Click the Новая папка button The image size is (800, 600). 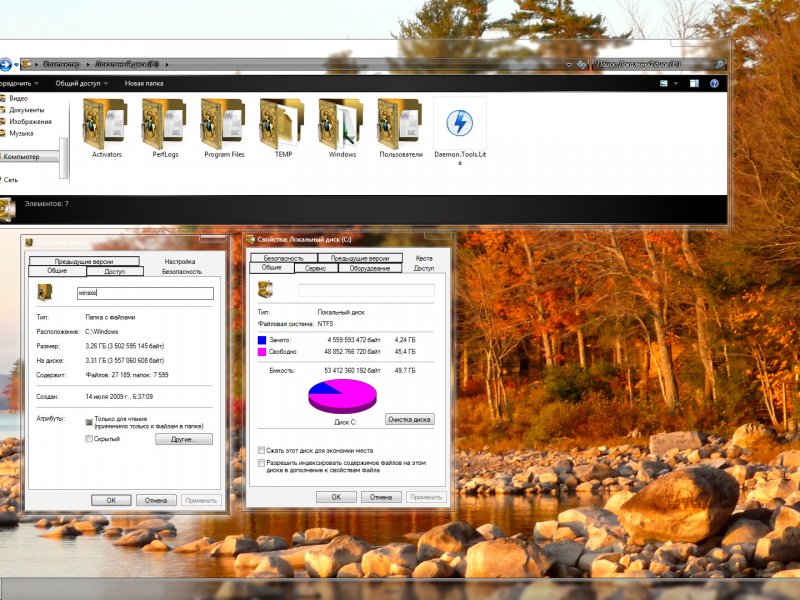(x=144, y=83)
